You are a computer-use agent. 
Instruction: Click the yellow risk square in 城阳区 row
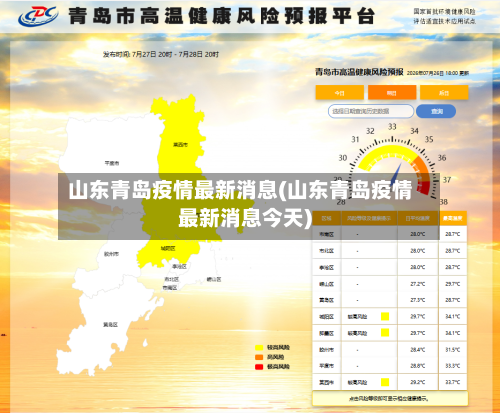click(x=385, y=316)
